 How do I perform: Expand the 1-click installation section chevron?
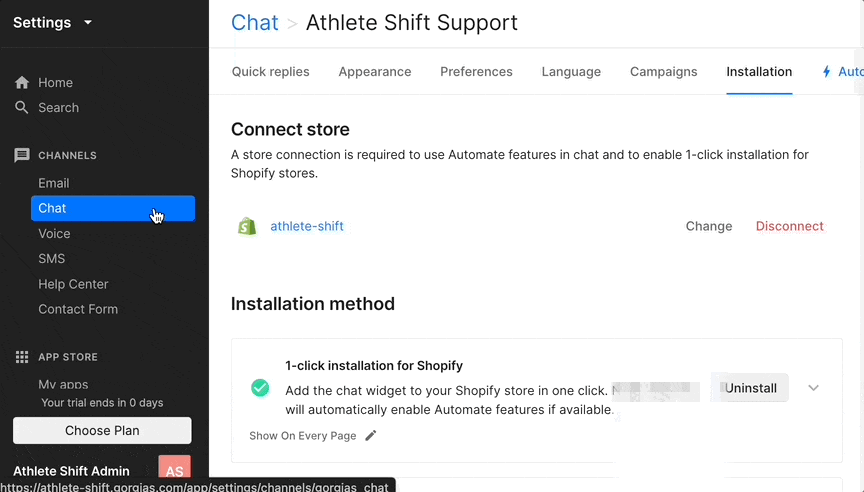click(813, 388)
